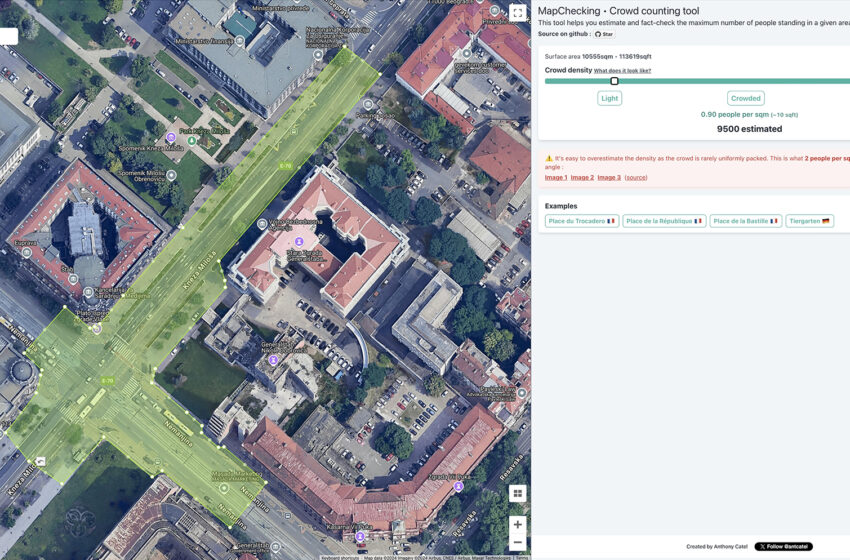The width and height of the screenshot is (850, 560).
Task: Click the Follow @antcatel button
Action: (x=783, y=547)
